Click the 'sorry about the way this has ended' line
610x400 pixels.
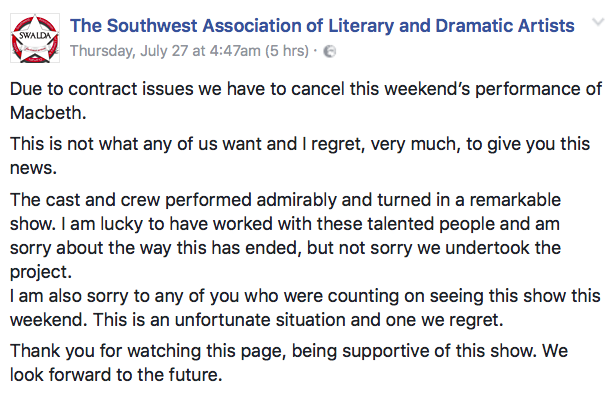(x=285, y=248)
